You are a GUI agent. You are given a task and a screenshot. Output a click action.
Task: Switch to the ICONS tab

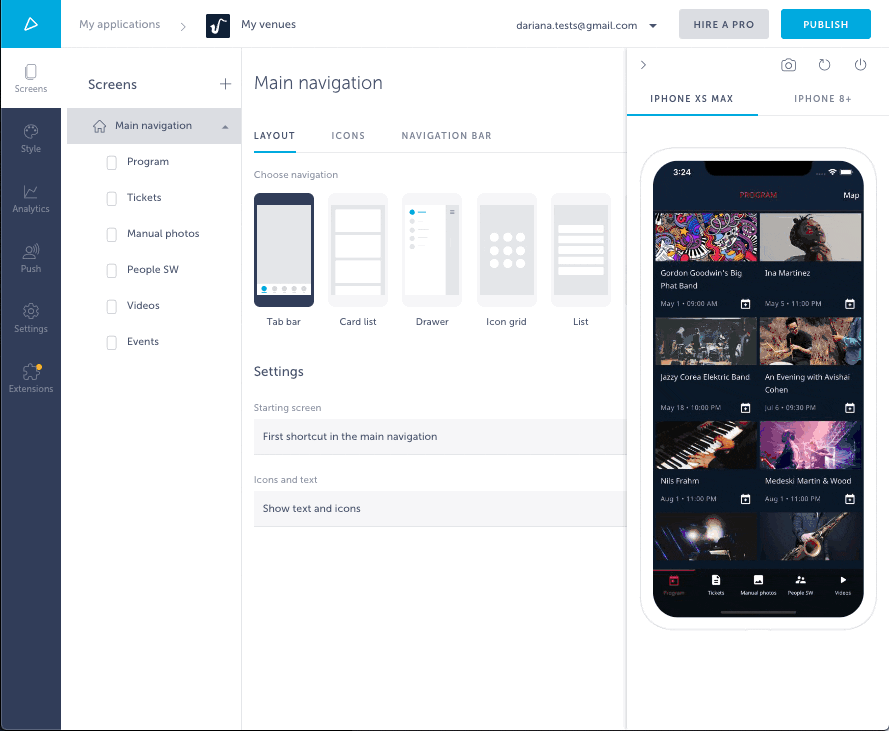click(x=348, y=135)
